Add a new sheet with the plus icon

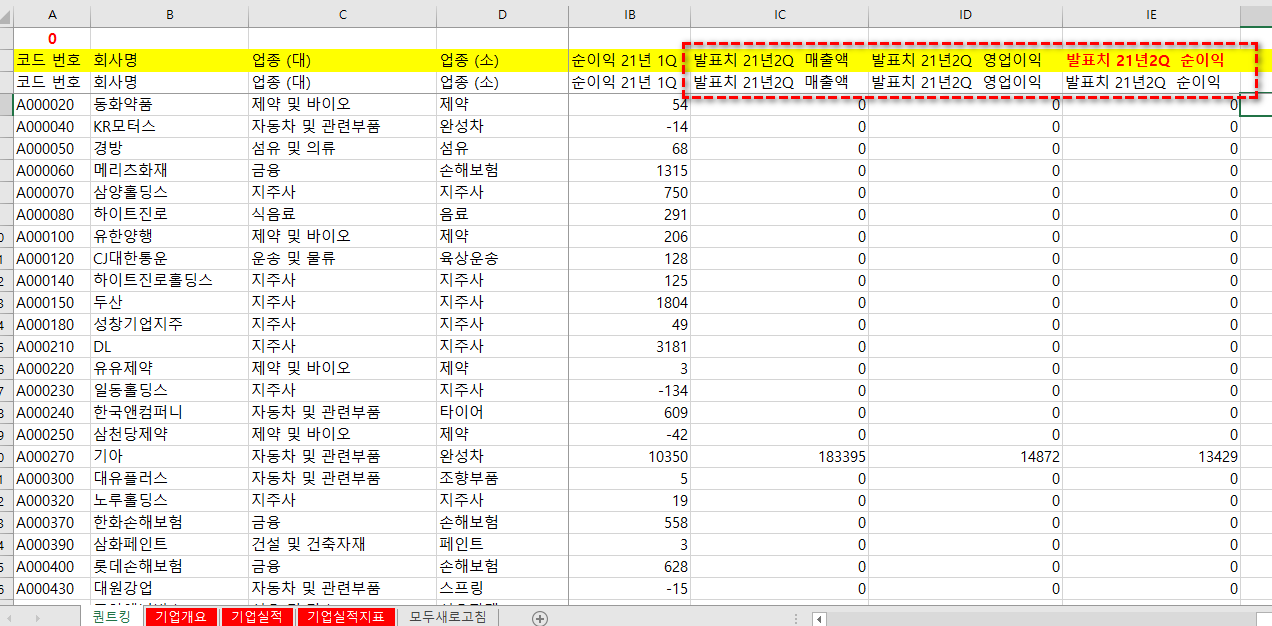click(540, 618)
